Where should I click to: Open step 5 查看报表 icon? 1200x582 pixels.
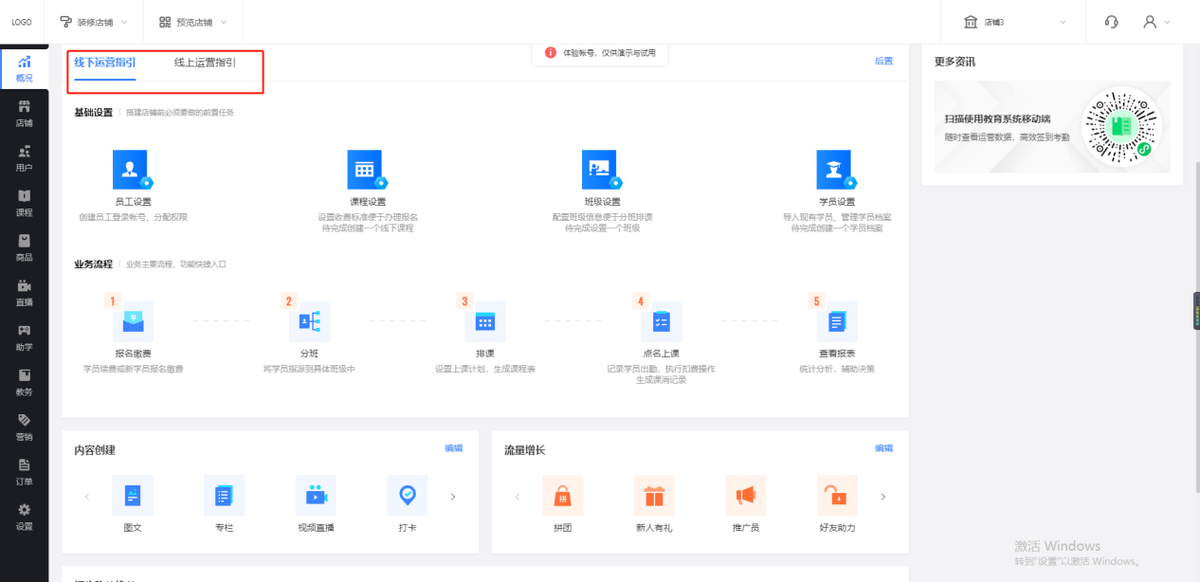click(x=837, y=321)
